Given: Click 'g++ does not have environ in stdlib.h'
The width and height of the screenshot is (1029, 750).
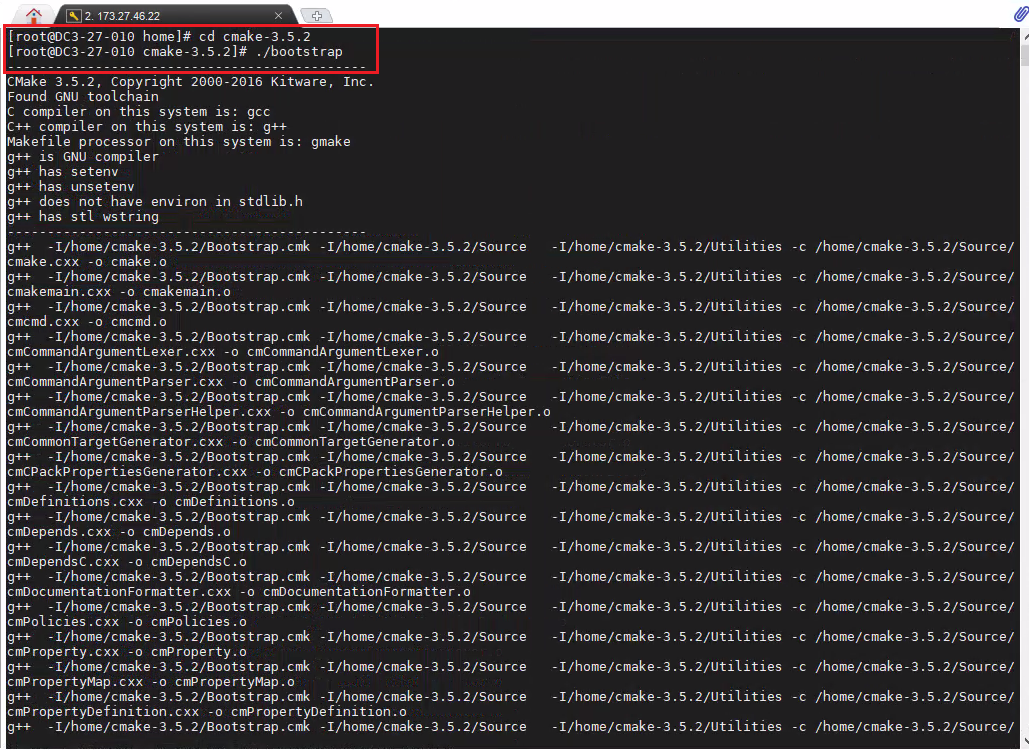Looking at the screenshot, I should point(155,202).
